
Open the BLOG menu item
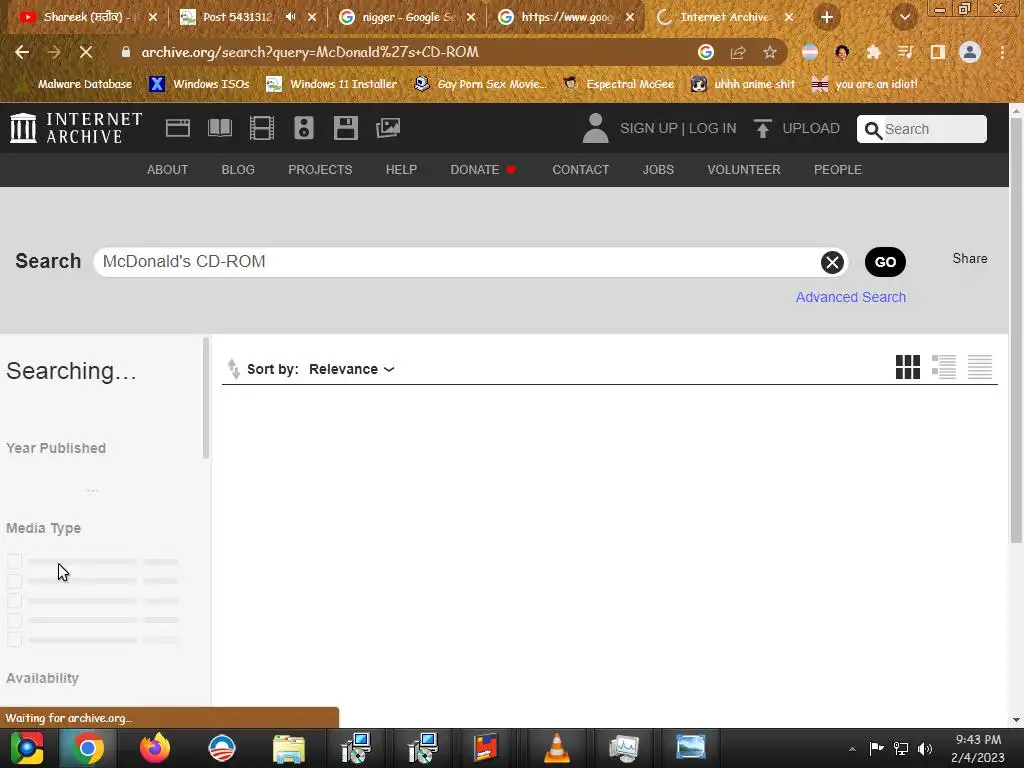point(238,170)
